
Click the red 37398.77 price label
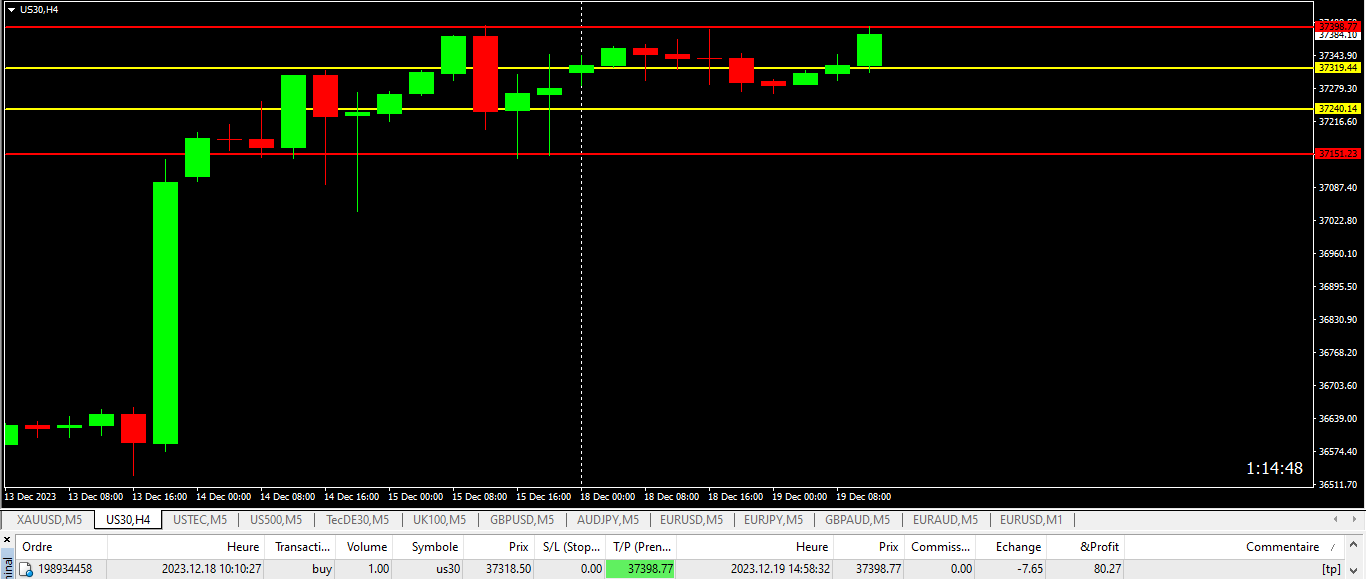pos(1338,27)
